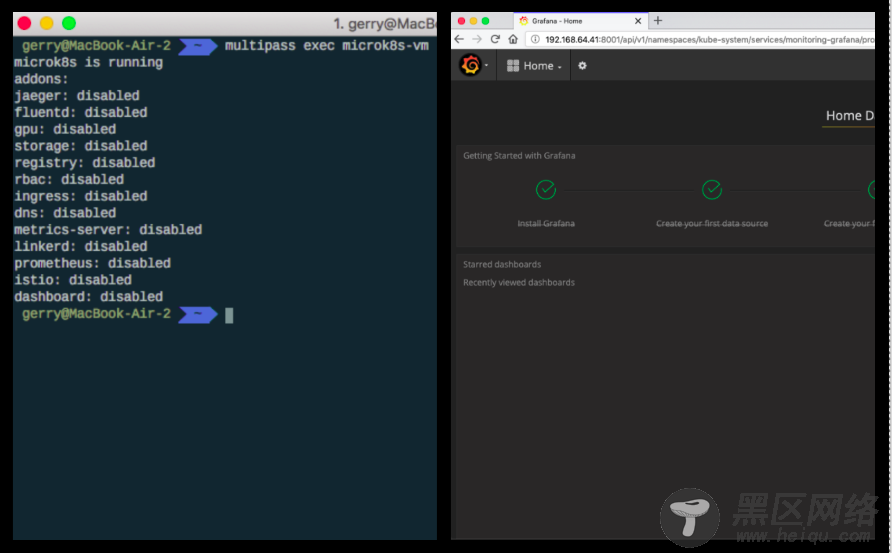Click 'linkerd: disabled' line in terminal
Viewport: 892px width, 553px height.
(81, 246)
